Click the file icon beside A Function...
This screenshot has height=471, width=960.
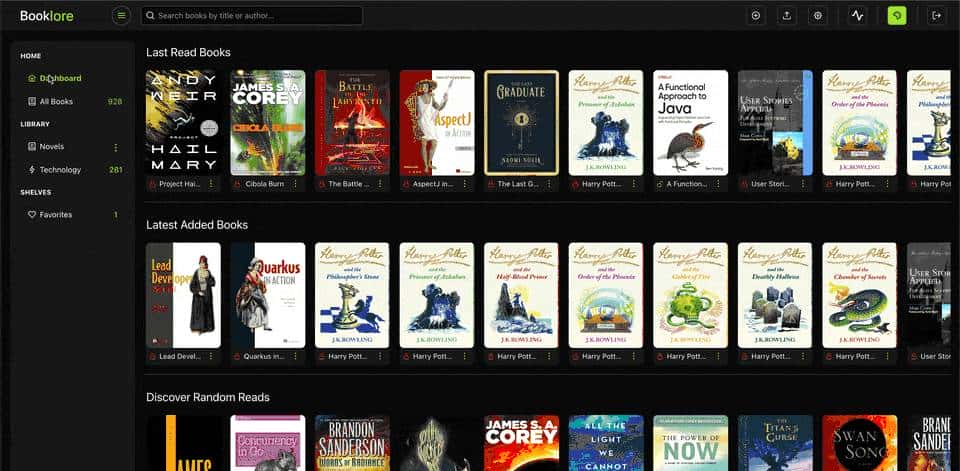point(659,184)
